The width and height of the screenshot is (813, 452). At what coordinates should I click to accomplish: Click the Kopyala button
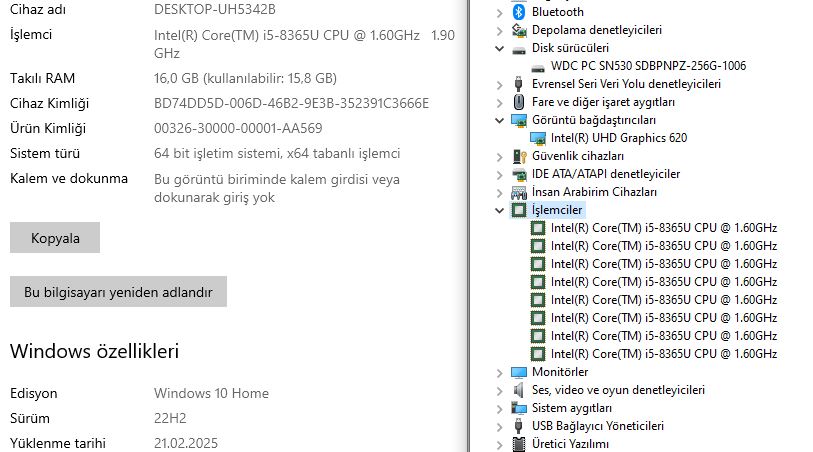(x=55, y=238)
